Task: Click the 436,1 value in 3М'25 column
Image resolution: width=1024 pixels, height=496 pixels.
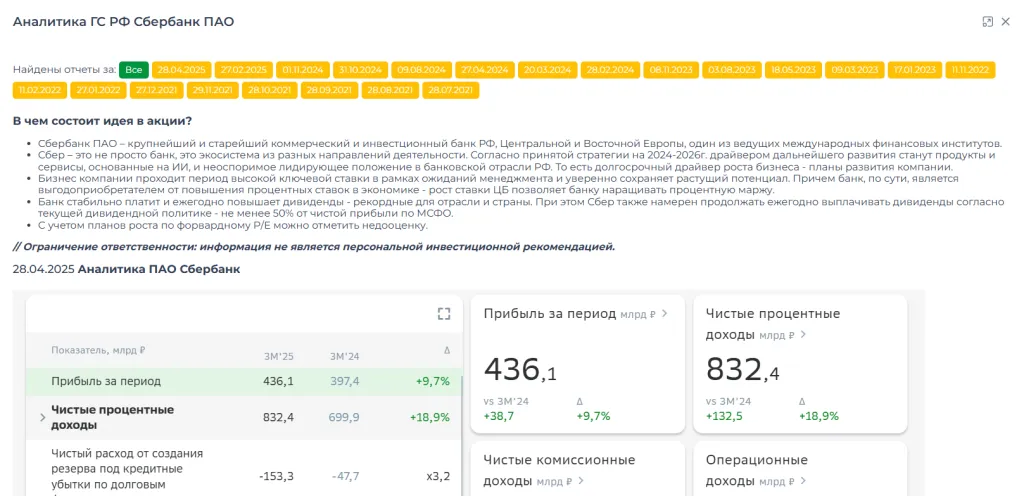Action: pos(278,381)
